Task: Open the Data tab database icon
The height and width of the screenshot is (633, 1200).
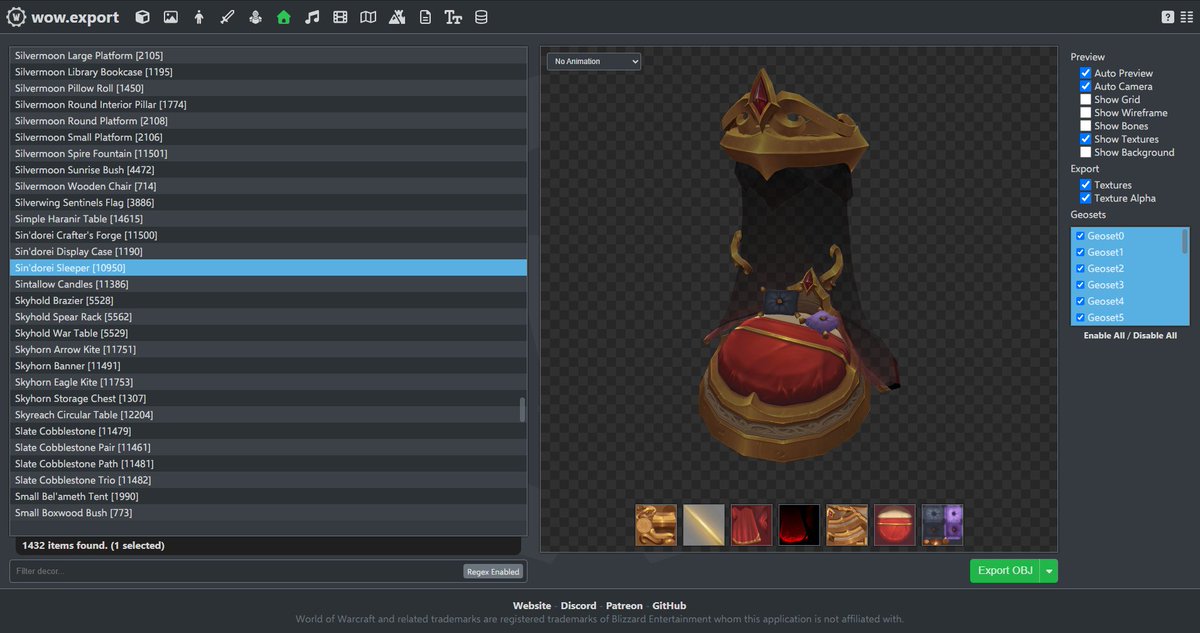Action: tap(481, 17)
